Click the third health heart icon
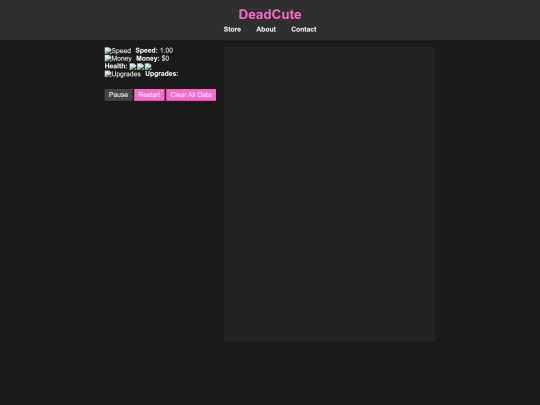Image resolution: width=540 pixels, height=405 pixels. tap(148, 66)
